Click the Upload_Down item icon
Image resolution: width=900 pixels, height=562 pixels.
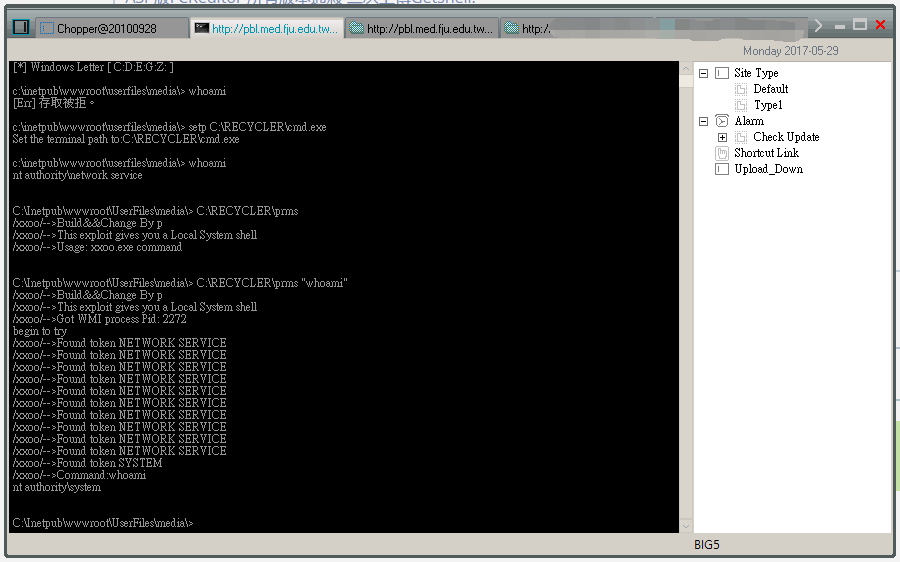(x=721, y=169)
